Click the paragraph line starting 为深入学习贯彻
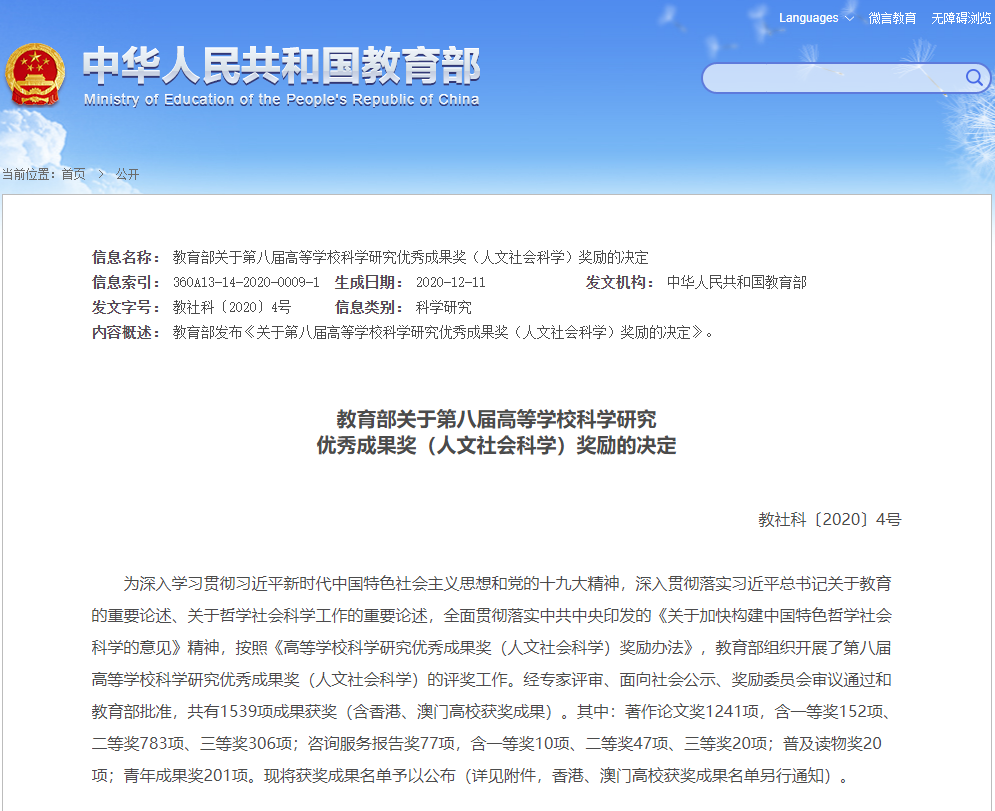The height and width of the screenshot is (811, 995). point(507,583)
